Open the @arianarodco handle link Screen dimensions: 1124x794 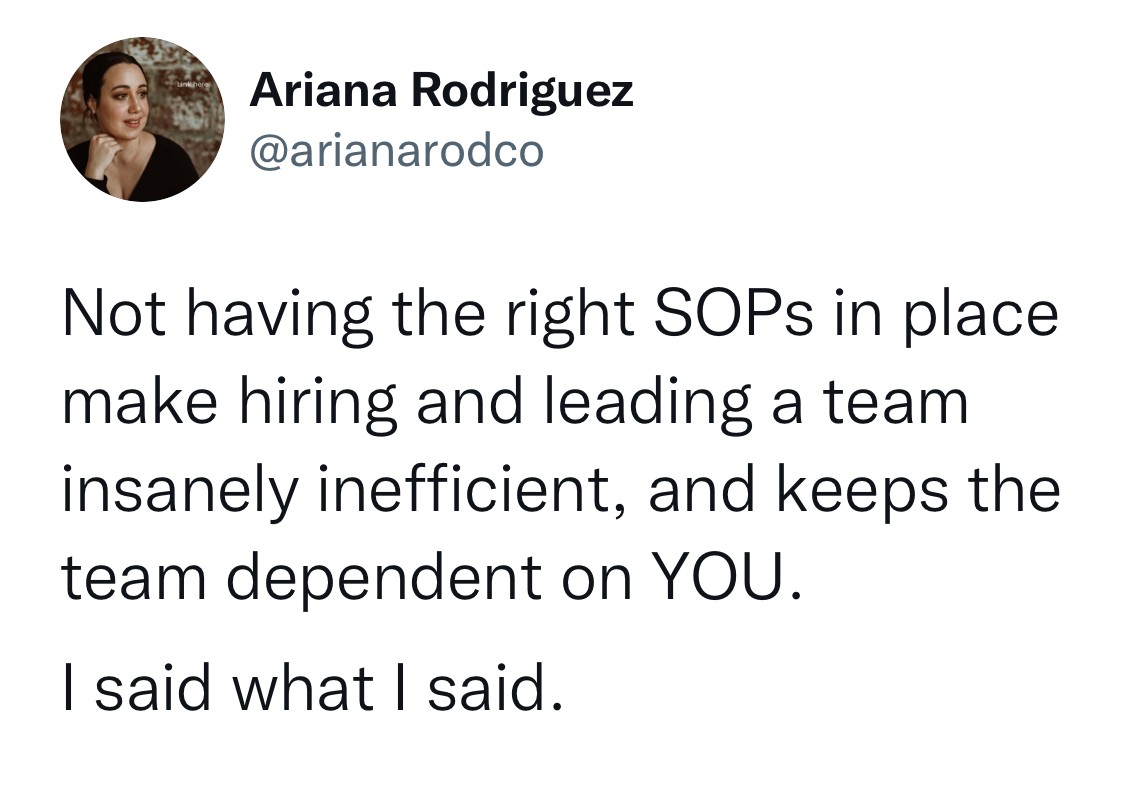pos(397,151)
